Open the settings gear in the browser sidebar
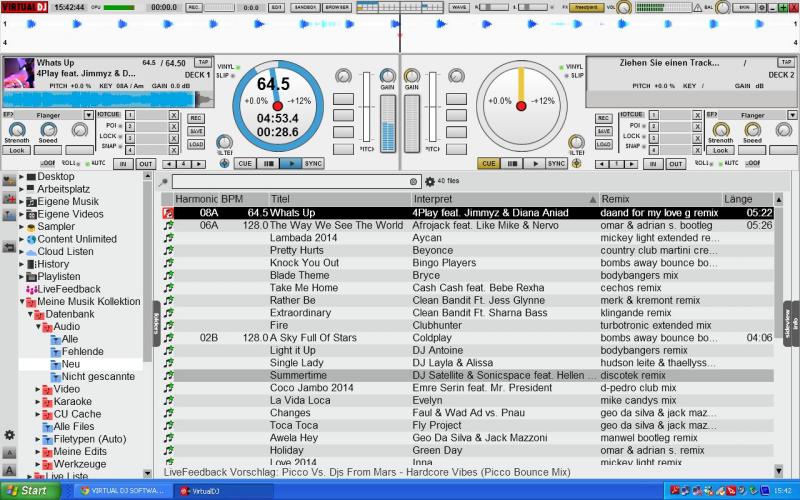The height and width of the screenshot is (500, 800). [10, 435]
